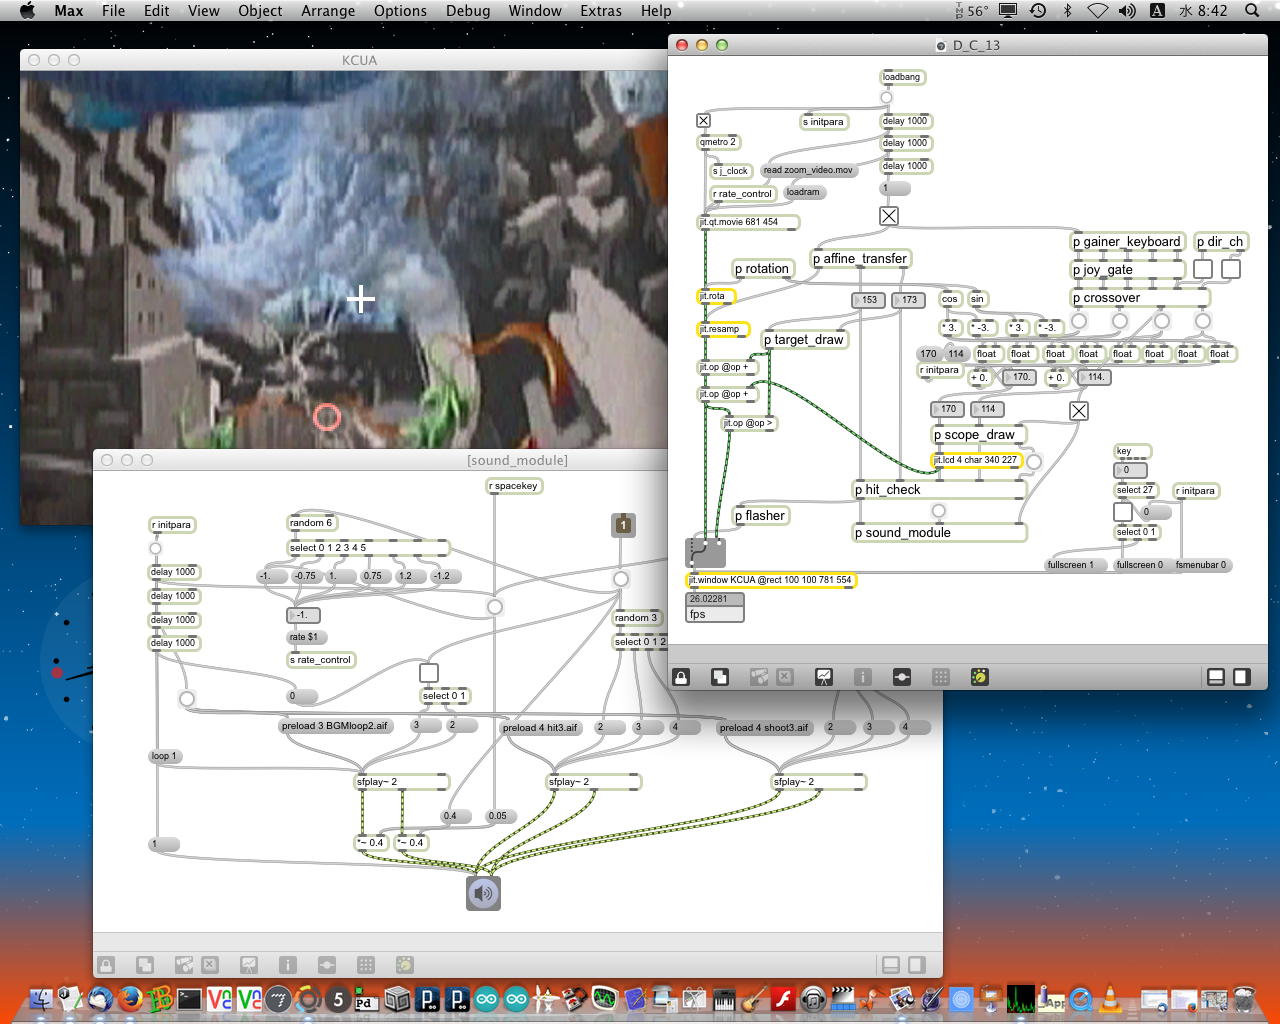Toggle the checked box above qmetro 2
Image resolution: width=1280 pixels, height=1024 pixels.
pos(703,121)
